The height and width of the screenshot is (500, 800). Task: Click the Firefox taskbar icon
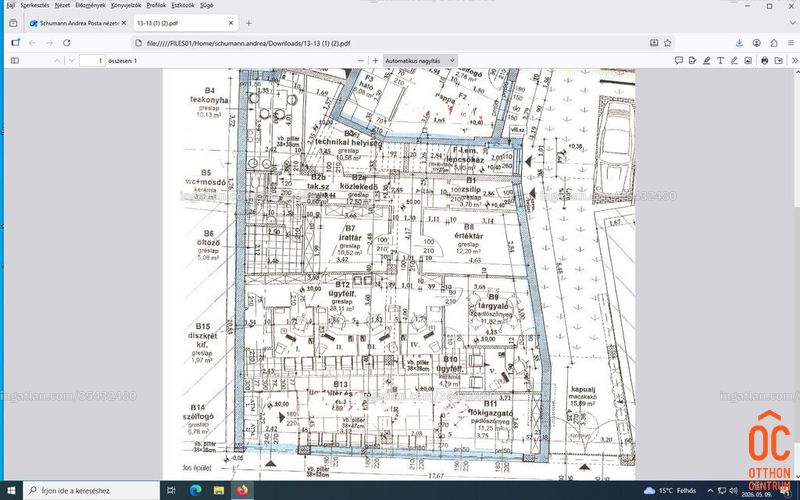243,491
